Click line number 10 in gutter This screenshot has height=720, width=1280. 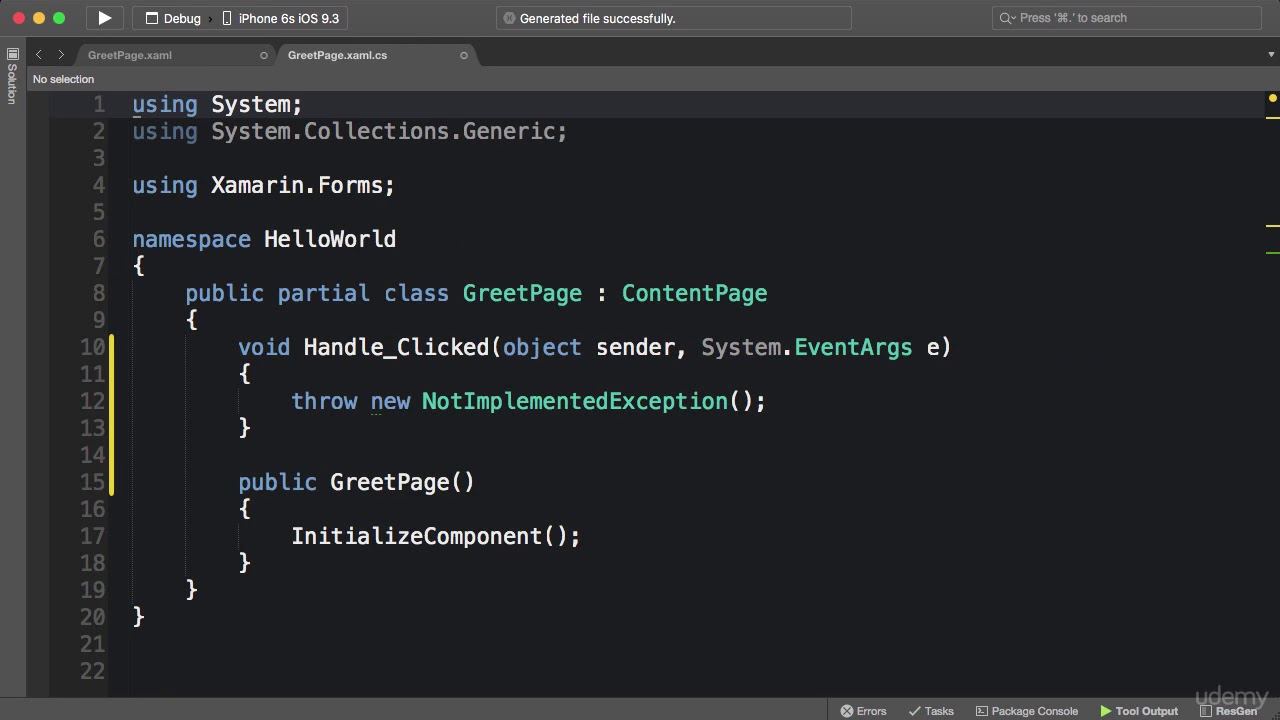93,347
